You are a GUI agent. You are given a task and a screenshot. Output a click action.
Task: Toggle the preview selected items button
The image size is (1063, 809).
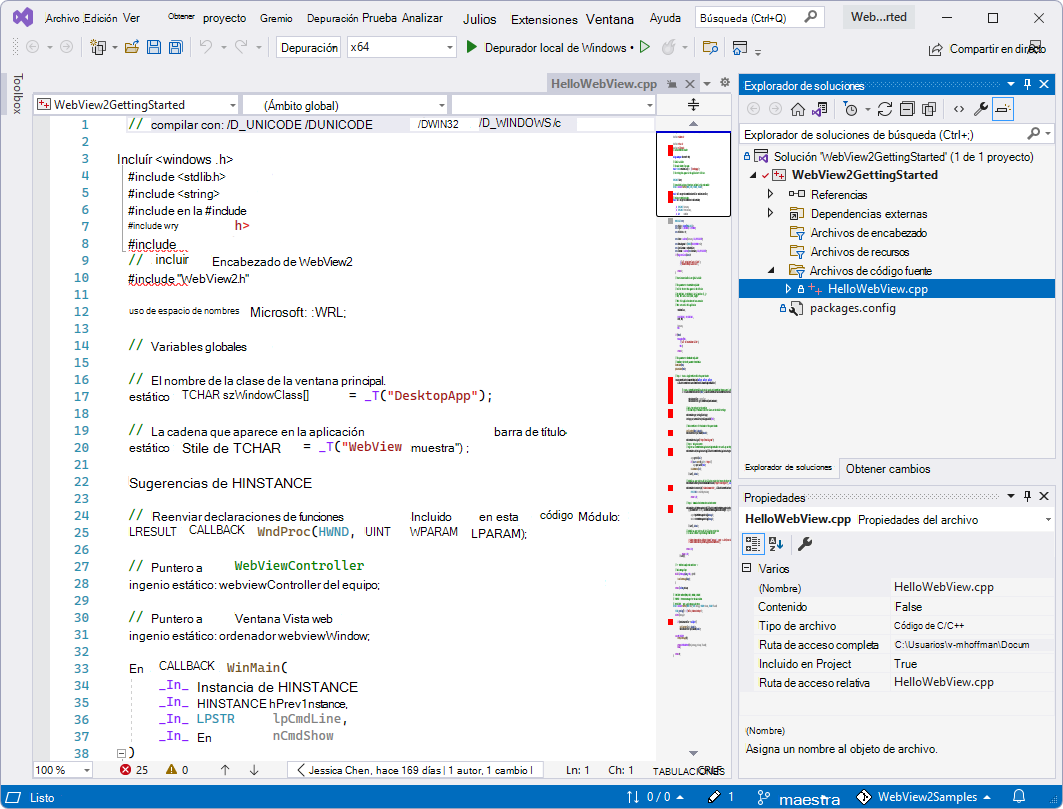tap(1003, 109)
